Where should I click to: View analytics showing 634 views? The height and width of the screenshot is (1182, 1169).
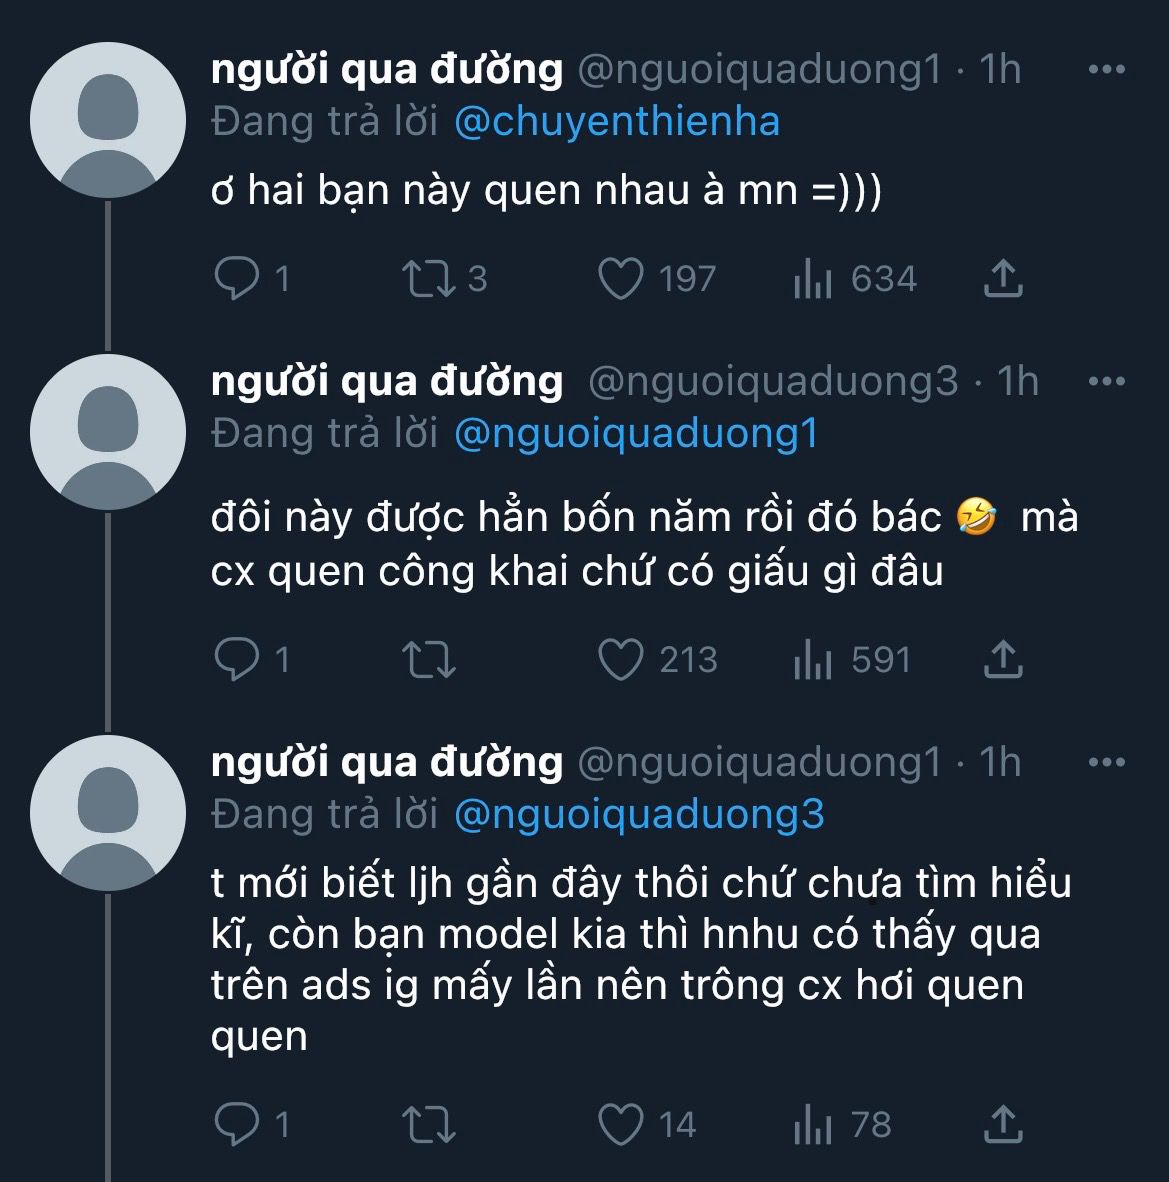pyautogui.click(x=813, y=278)
